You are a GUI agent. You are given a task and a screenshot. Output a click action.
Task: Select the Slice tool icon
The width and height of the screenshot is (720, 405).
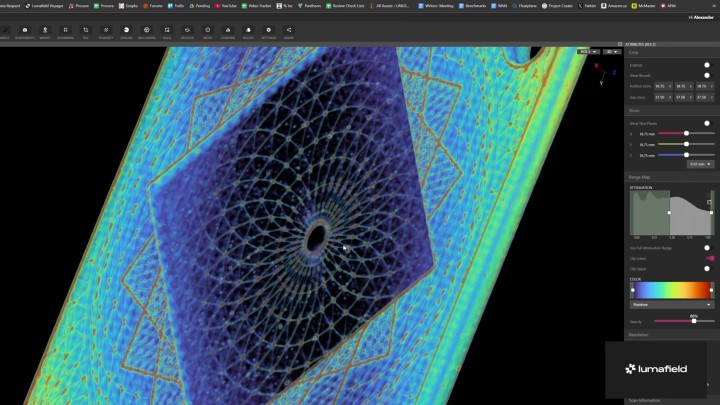[x=167, y=30]
